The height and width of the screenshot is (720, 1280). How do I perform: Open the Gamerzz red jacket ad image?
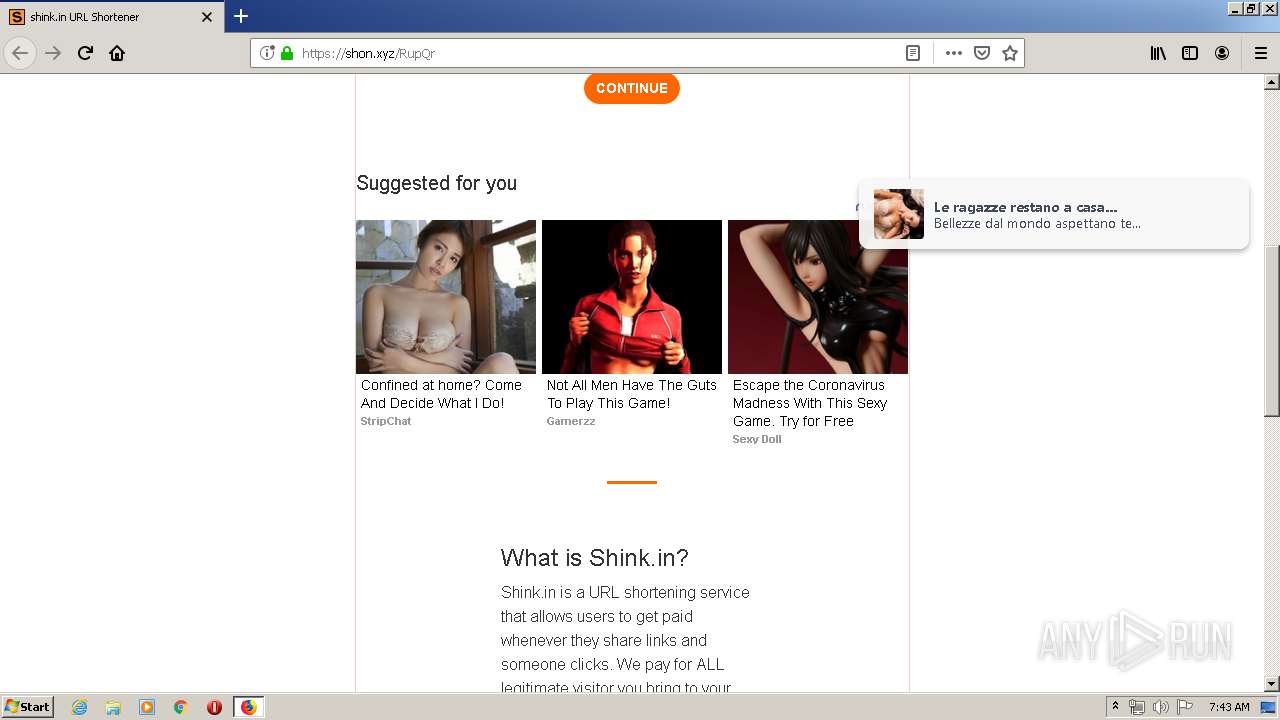coord(632,297)
